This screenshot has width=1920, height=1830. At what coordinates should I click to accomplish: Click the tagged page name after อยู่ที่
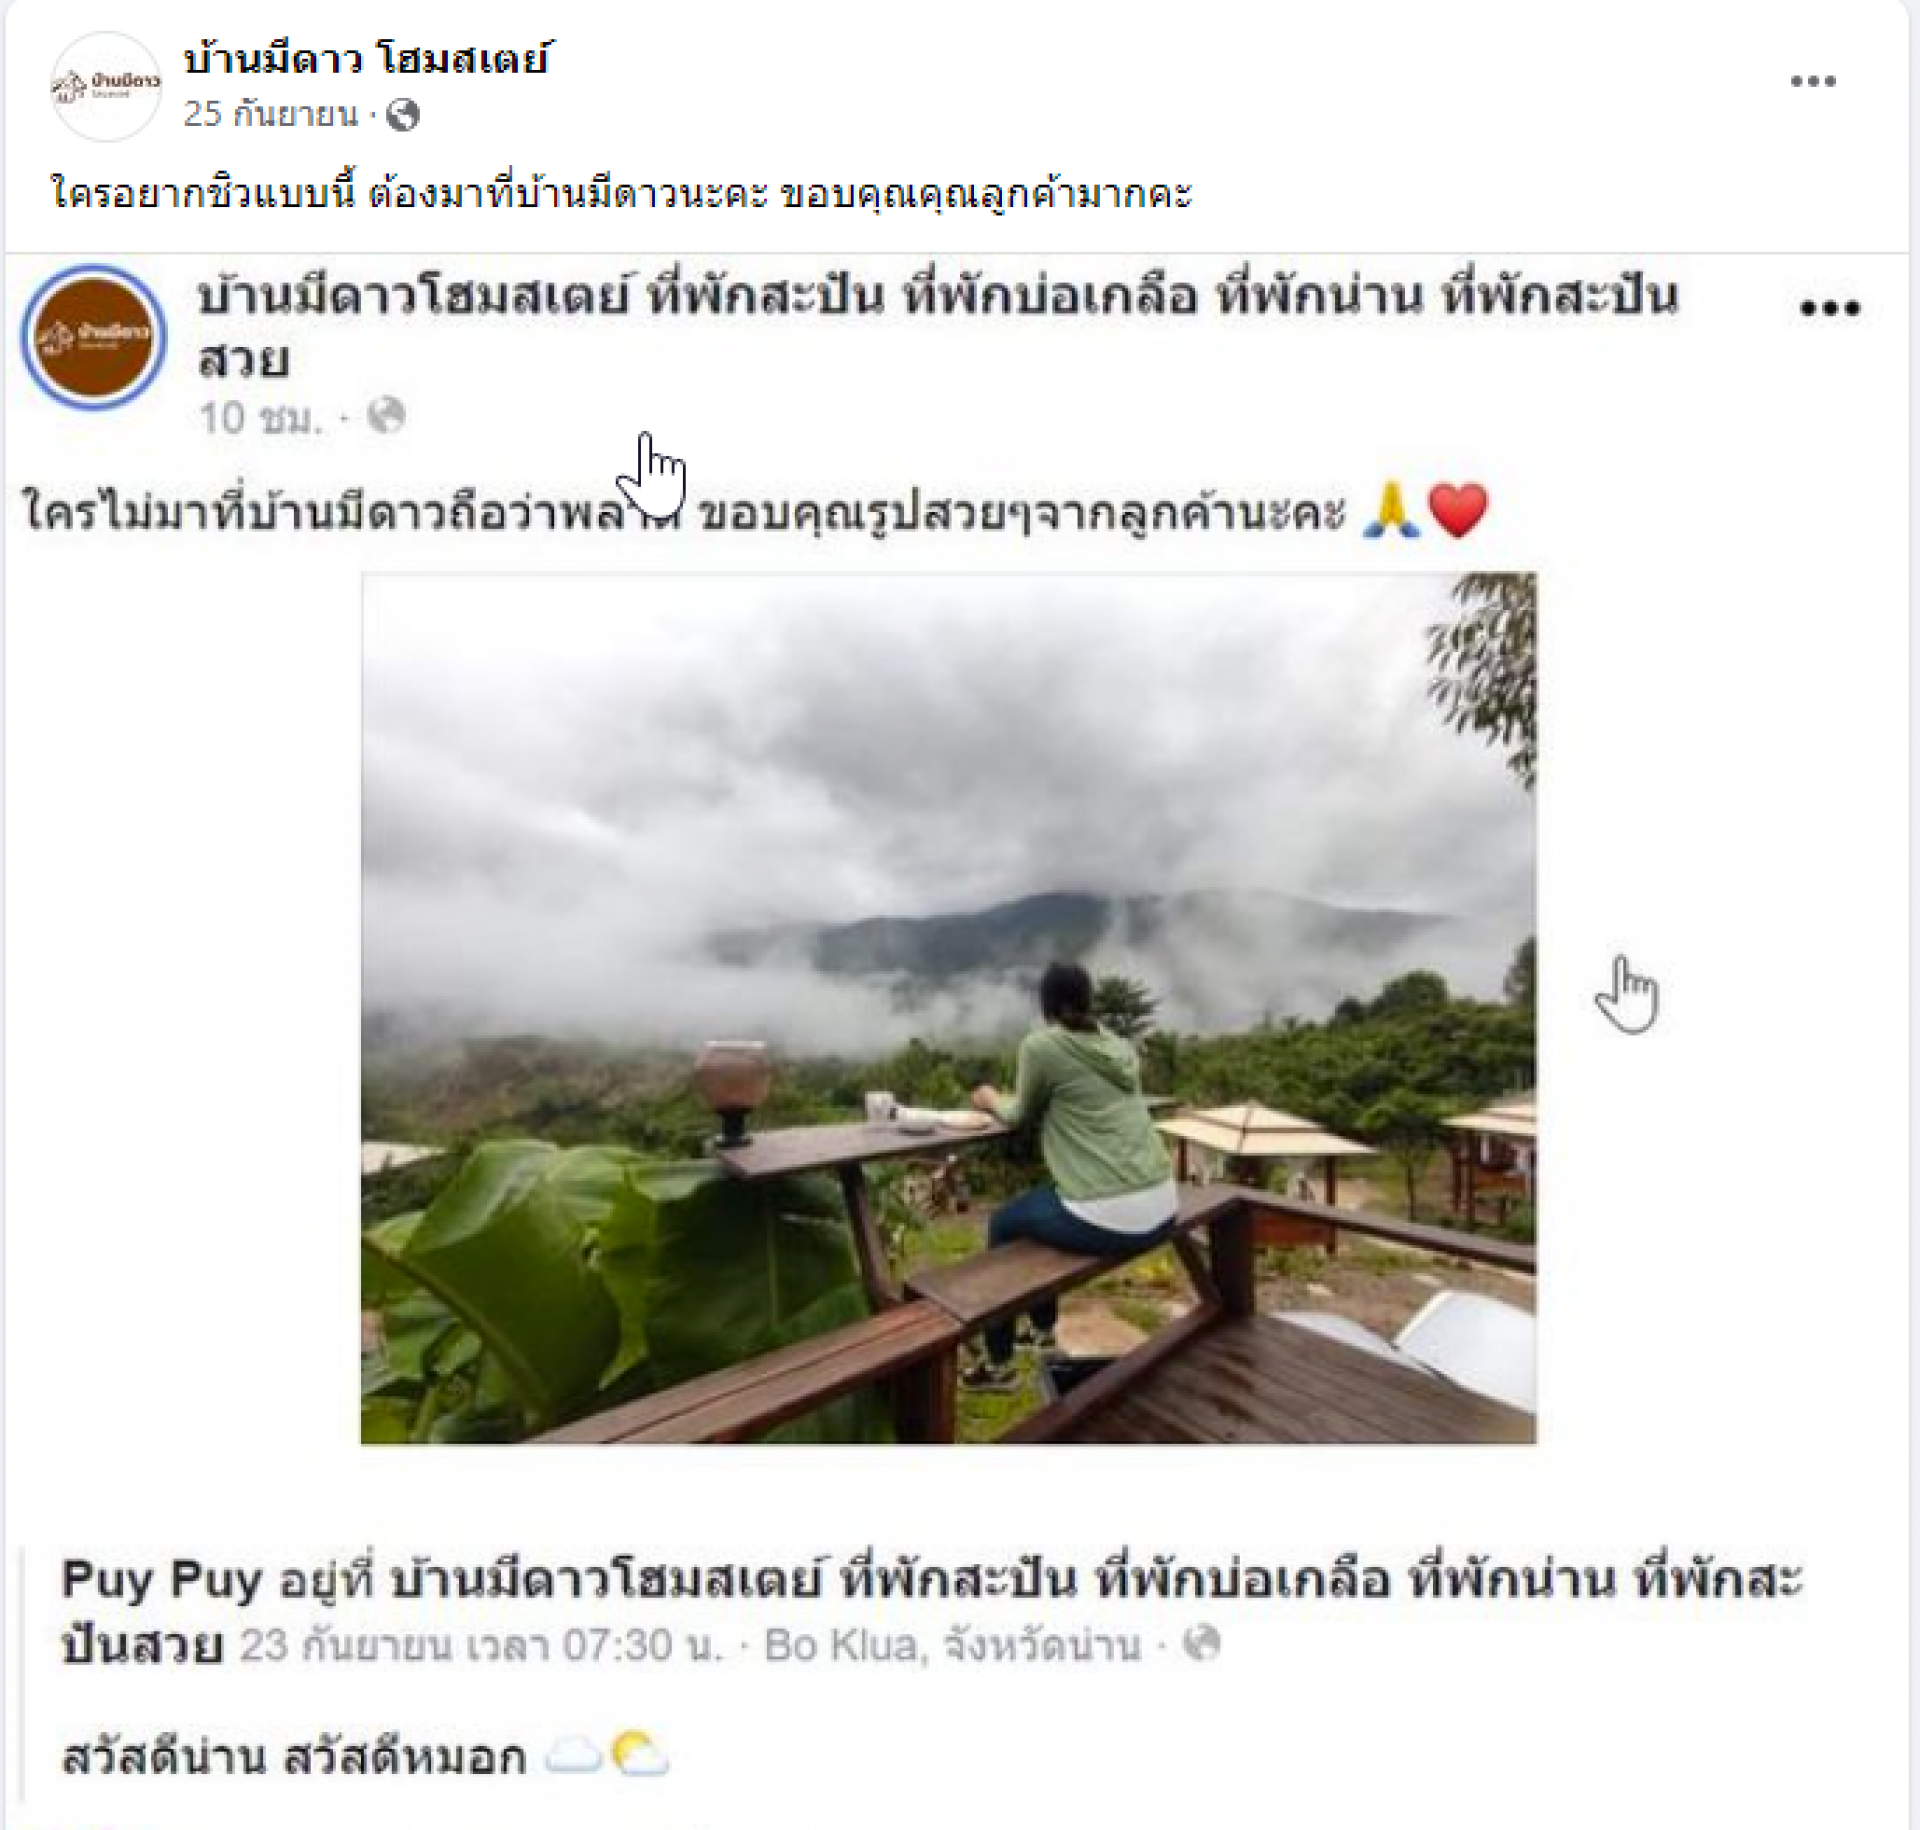tap(932, 1612)
